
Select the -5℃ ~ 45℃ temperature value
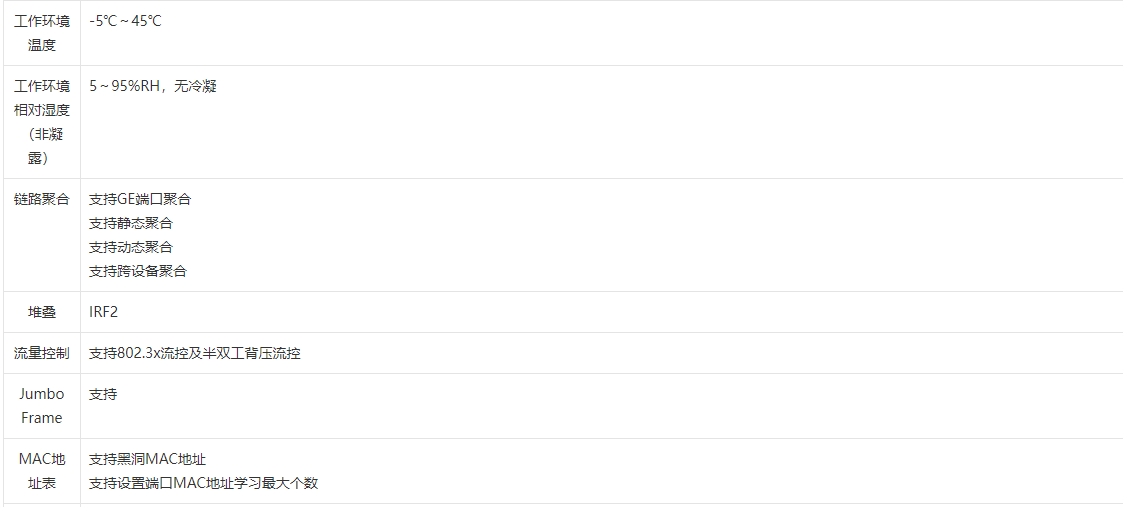(x=125, y=21)
